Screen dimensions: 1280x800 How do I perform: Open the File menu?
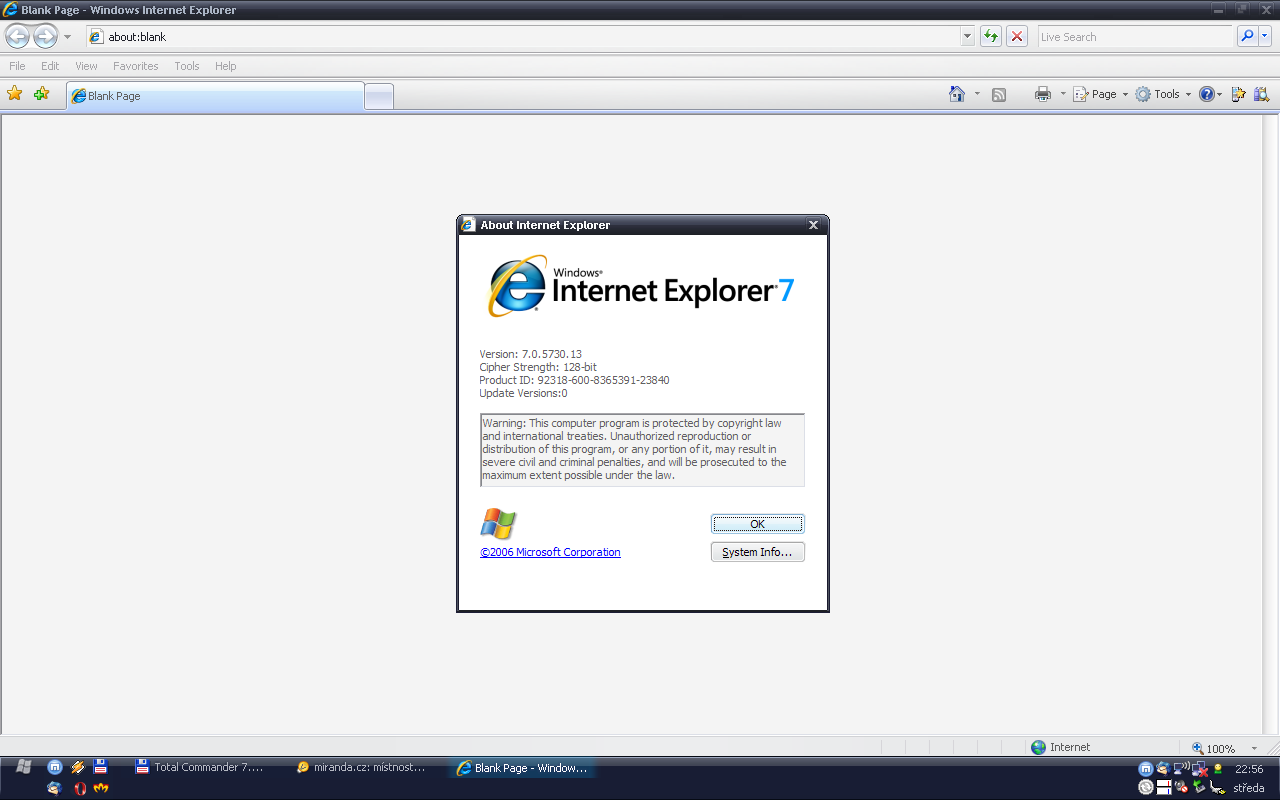(18, 66)
